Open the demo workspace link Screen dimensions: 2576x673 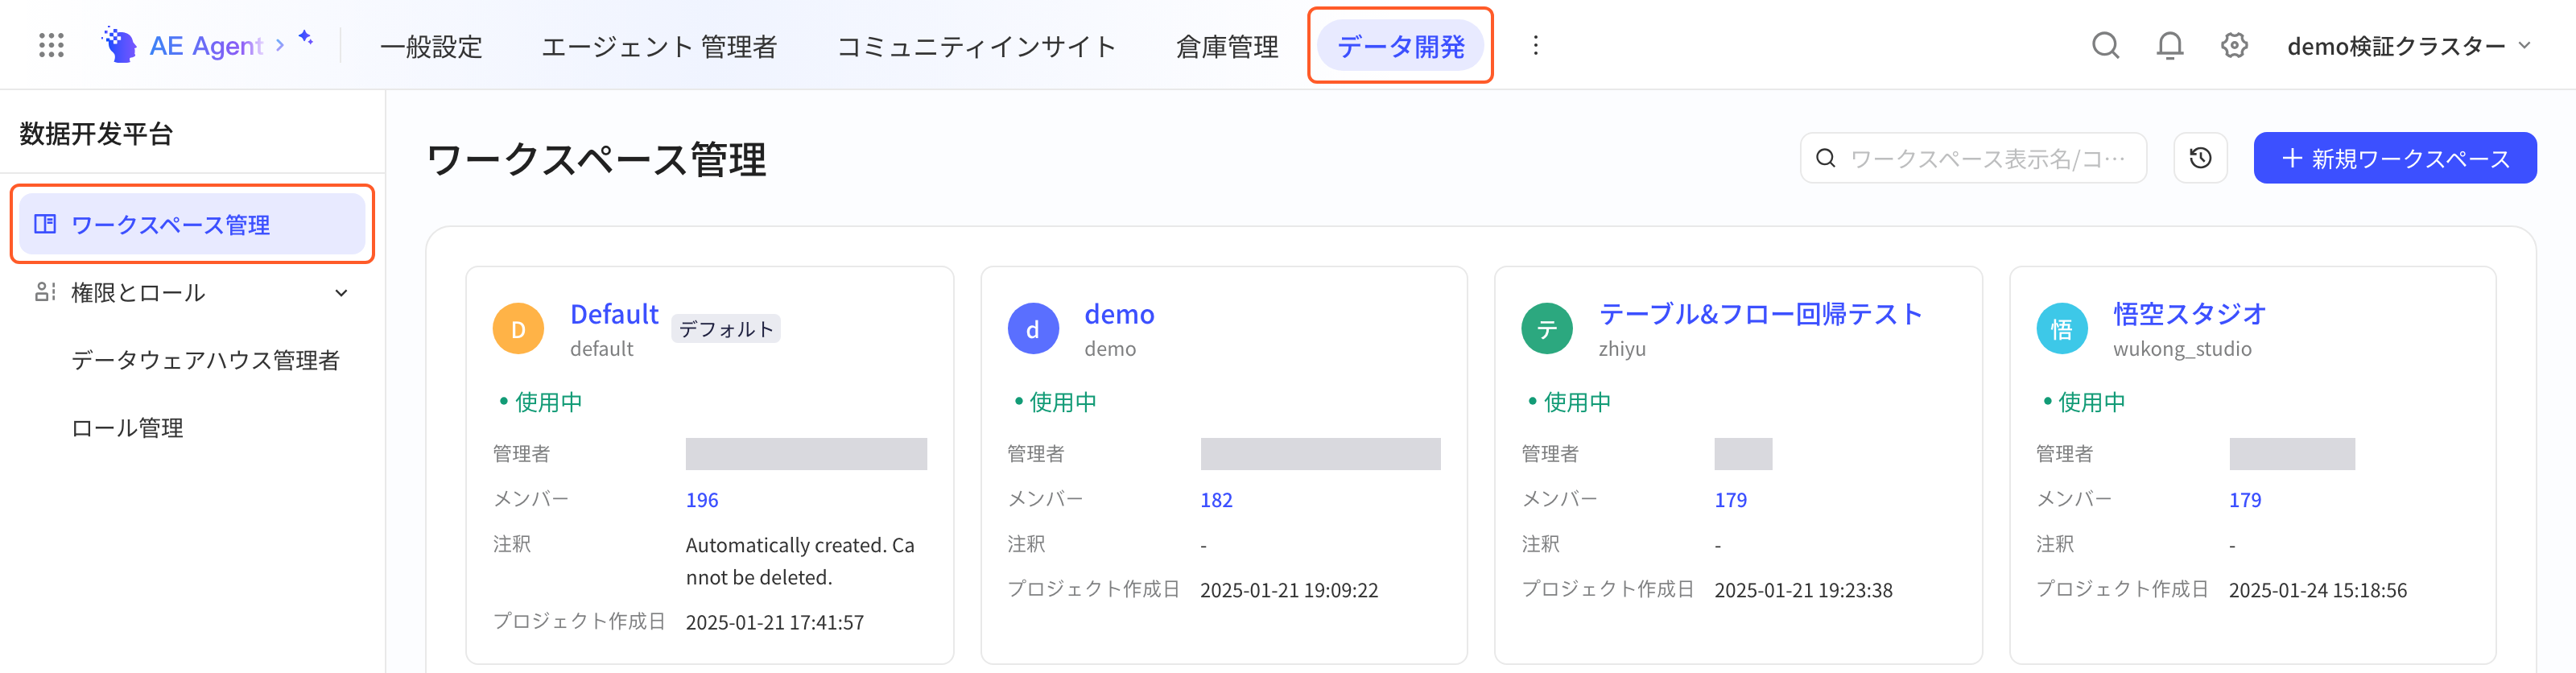[1119, 314]
